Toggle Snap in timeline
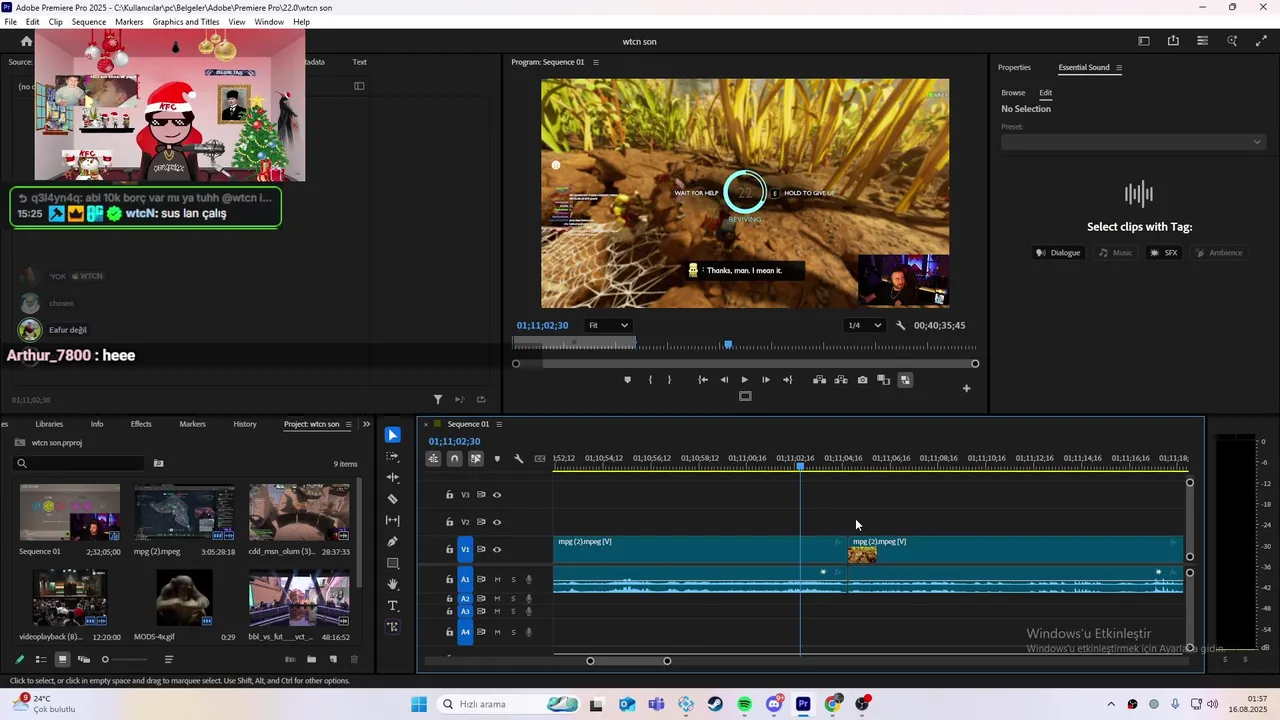This screenshot has width=1280, height=720. coord(454,459)
